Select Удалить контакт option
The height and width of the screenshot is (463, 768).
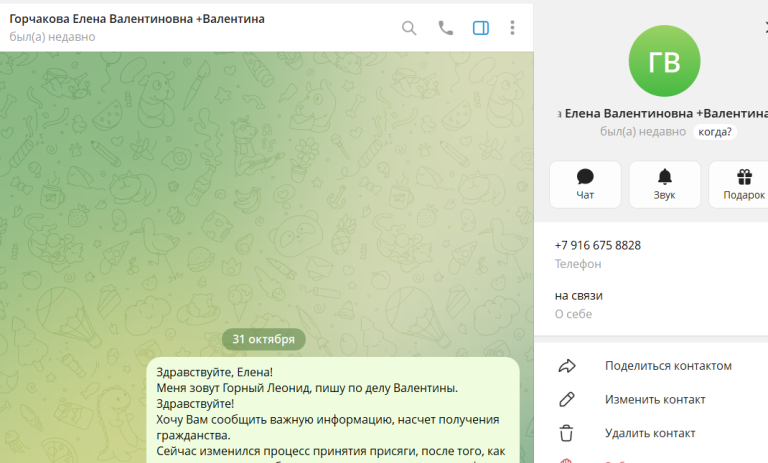[x=651, y=433]
